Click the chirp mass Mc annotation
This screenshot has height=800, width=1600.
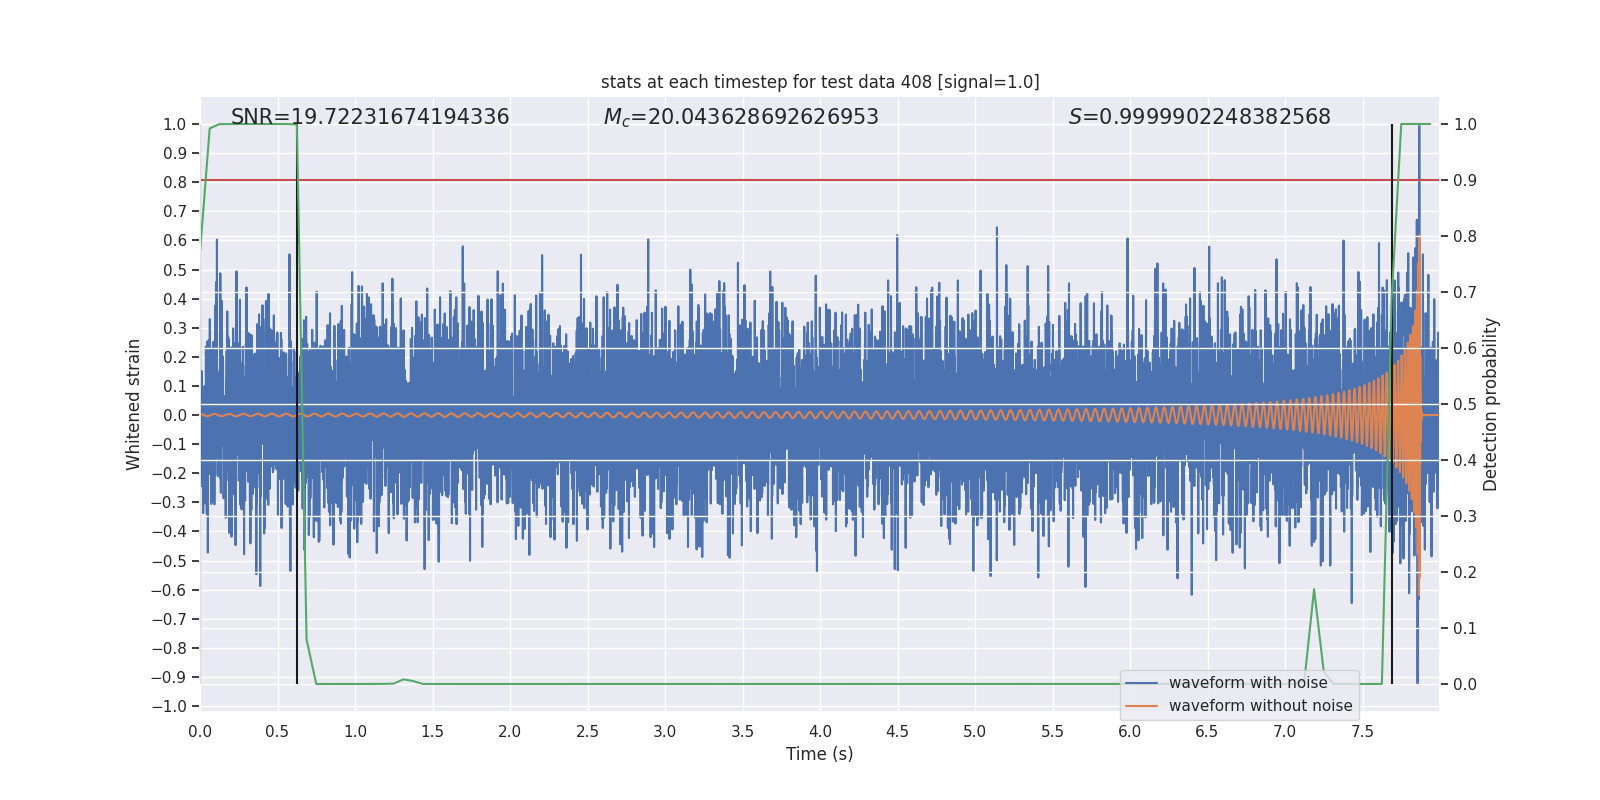point(741,117)
